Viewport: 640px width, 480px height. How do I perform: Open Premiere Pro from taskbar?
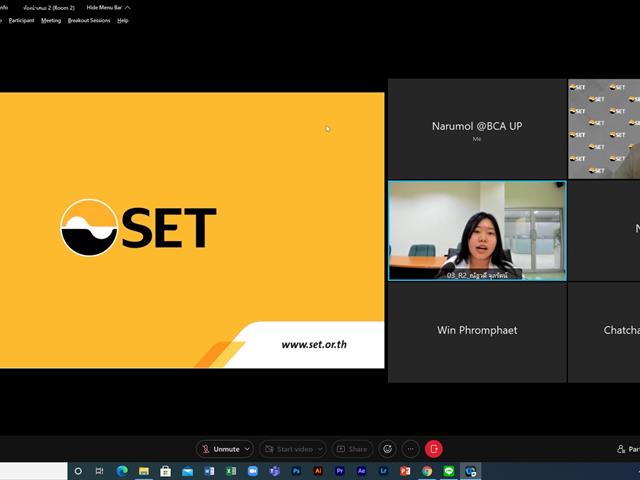point(340,471)
